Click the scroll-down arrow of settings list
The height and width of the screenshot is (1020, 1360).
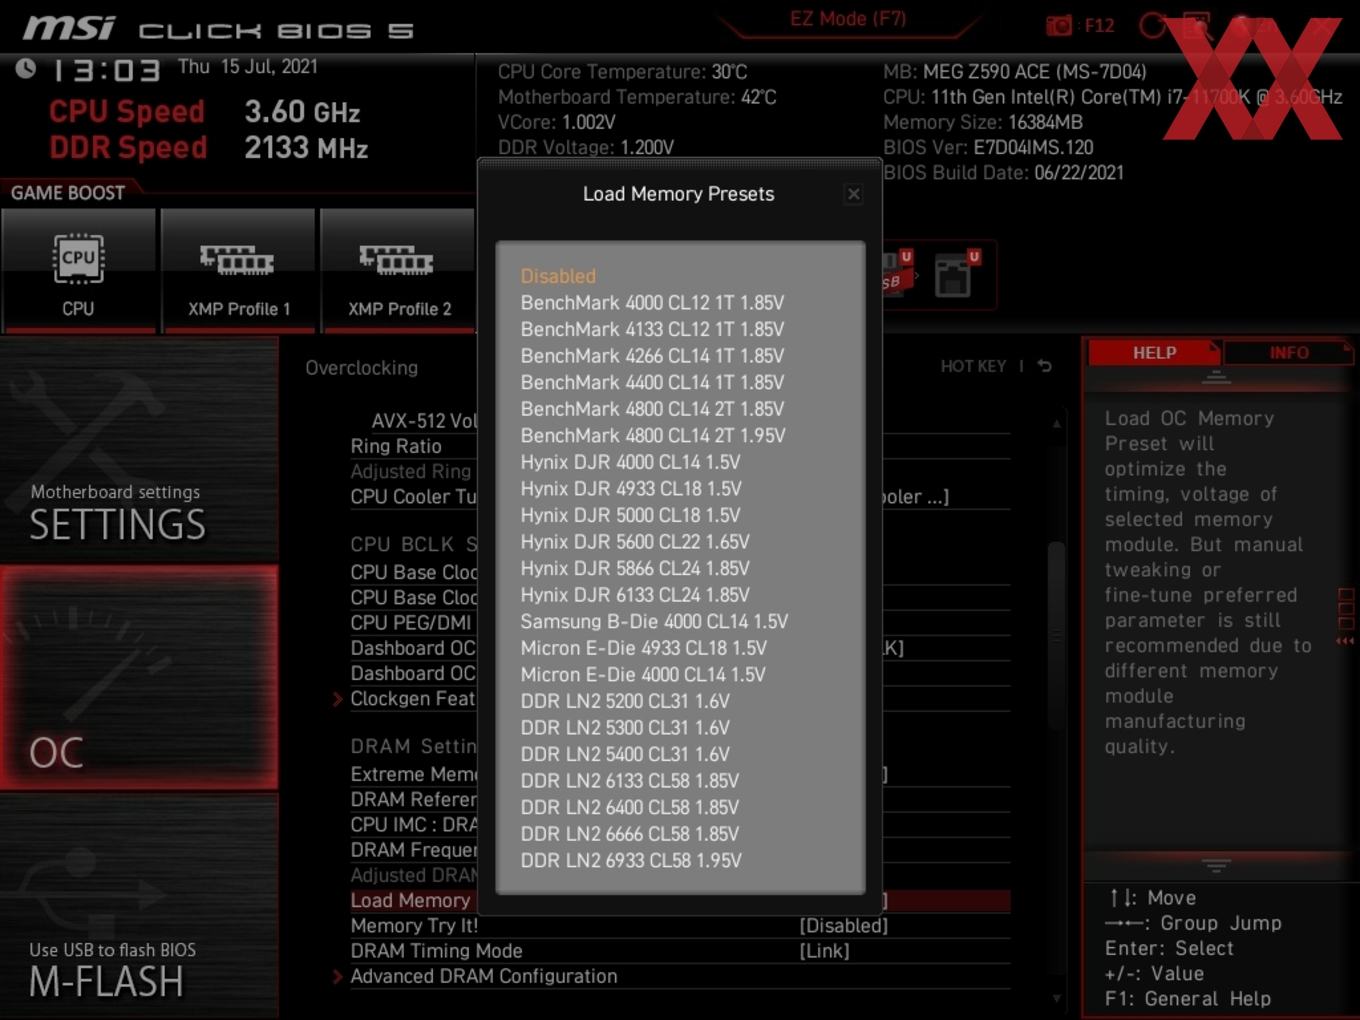click(1057, 998)
